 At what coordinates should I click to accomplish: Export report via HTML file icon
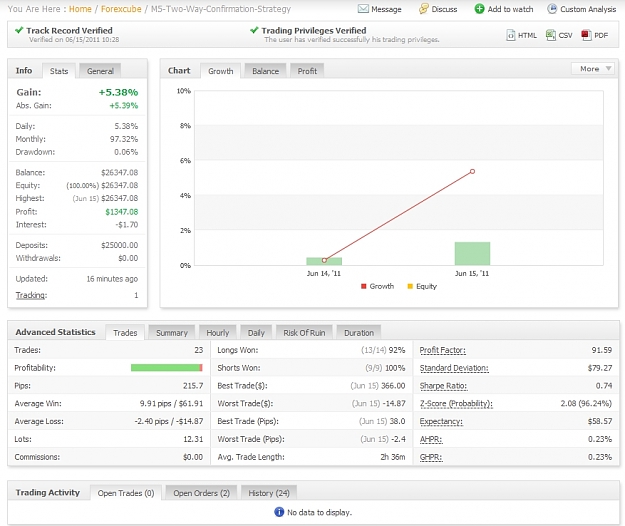[x=511, y=35]
